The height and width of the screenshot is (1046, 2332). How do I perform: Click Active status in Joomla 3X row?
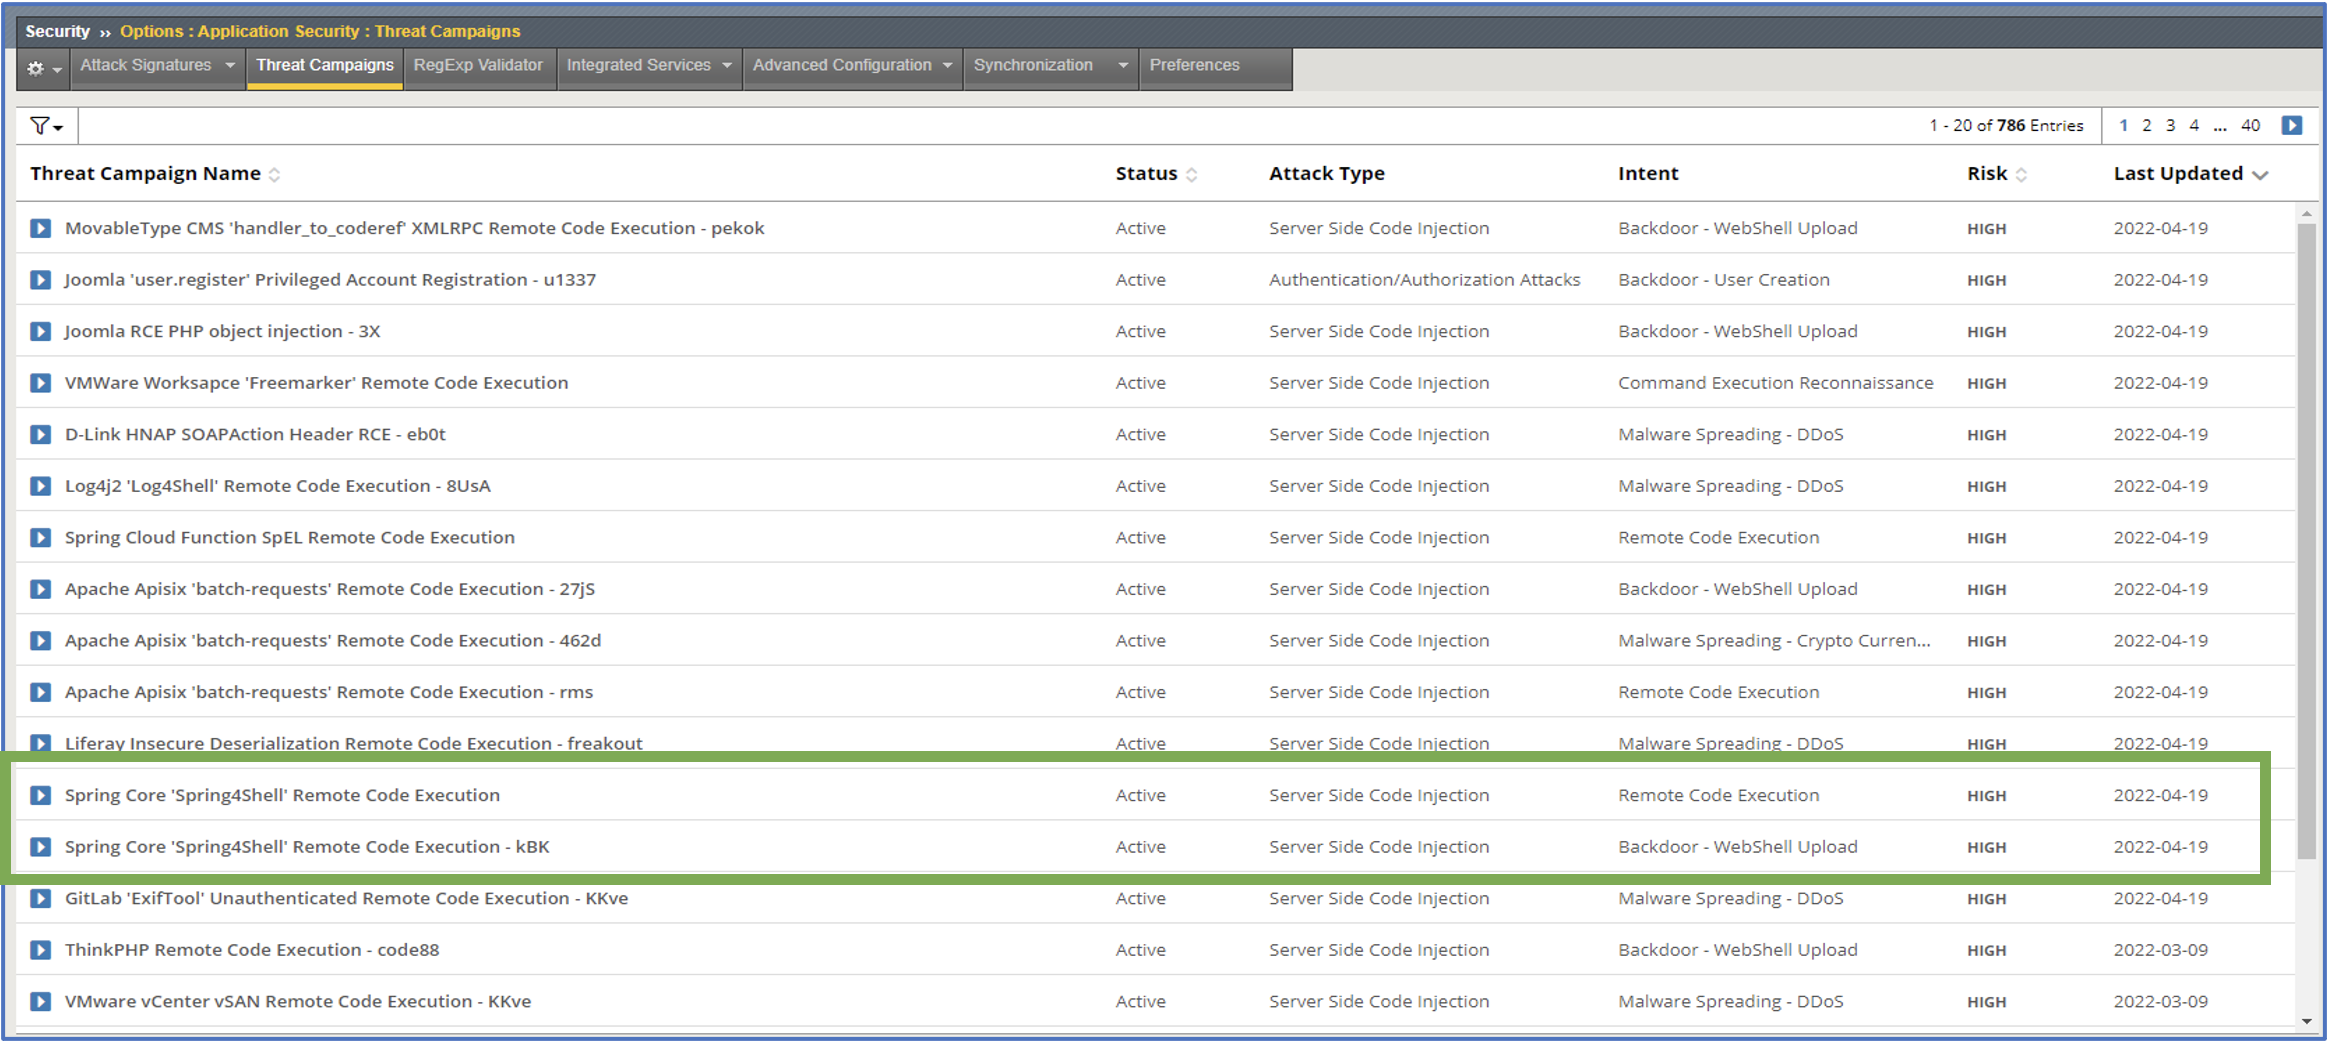(1140, 331)
